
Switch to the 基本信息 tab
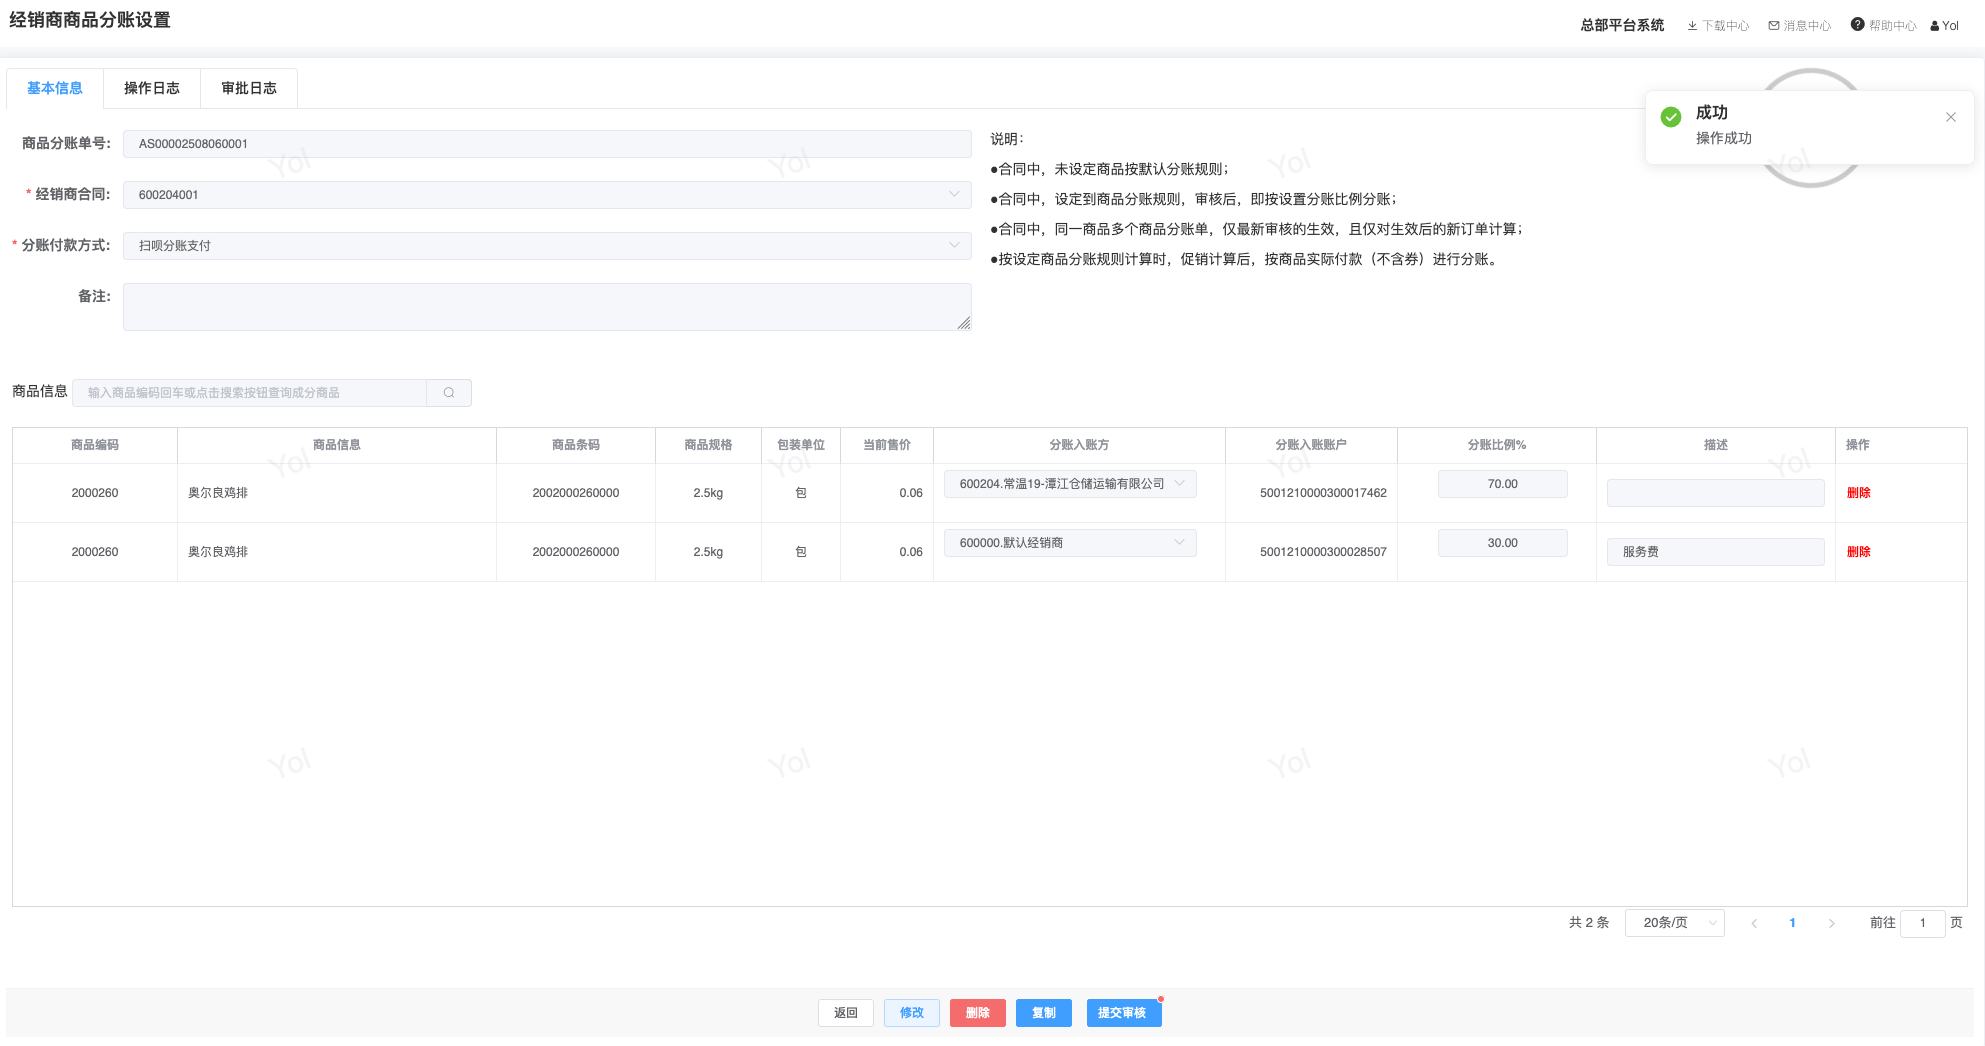[55, 88]
